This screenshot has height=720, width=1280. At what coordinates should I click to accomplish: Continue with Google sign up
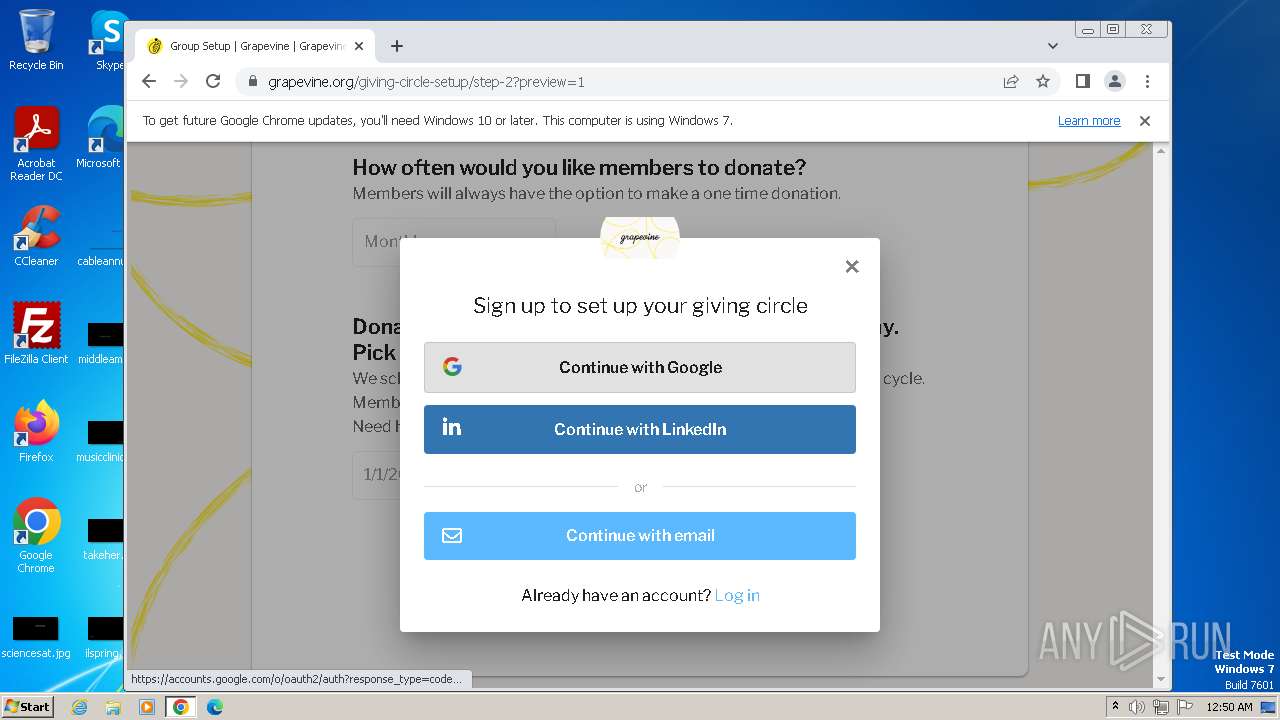pos(640,367)
